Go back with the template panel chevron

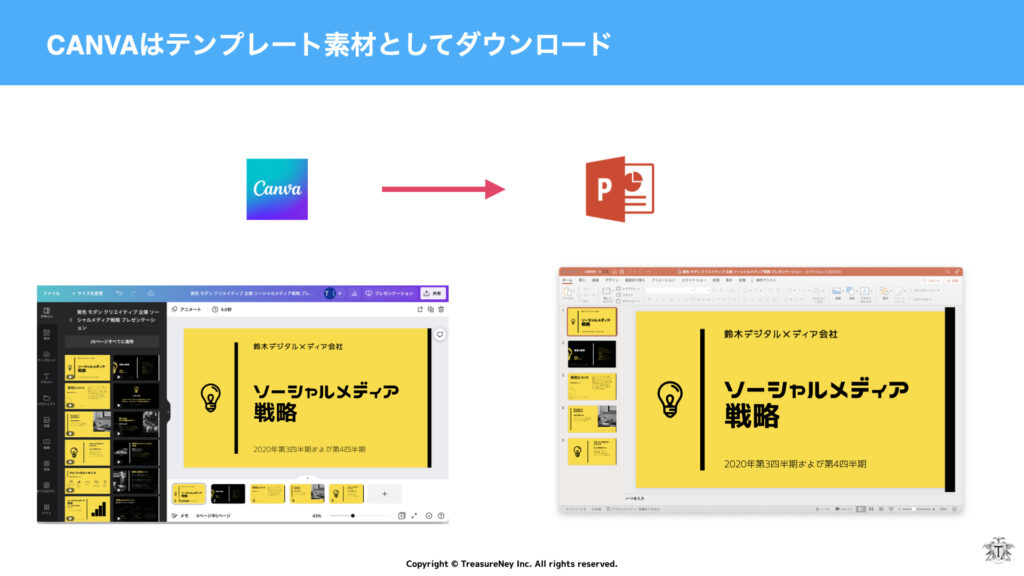71,320
